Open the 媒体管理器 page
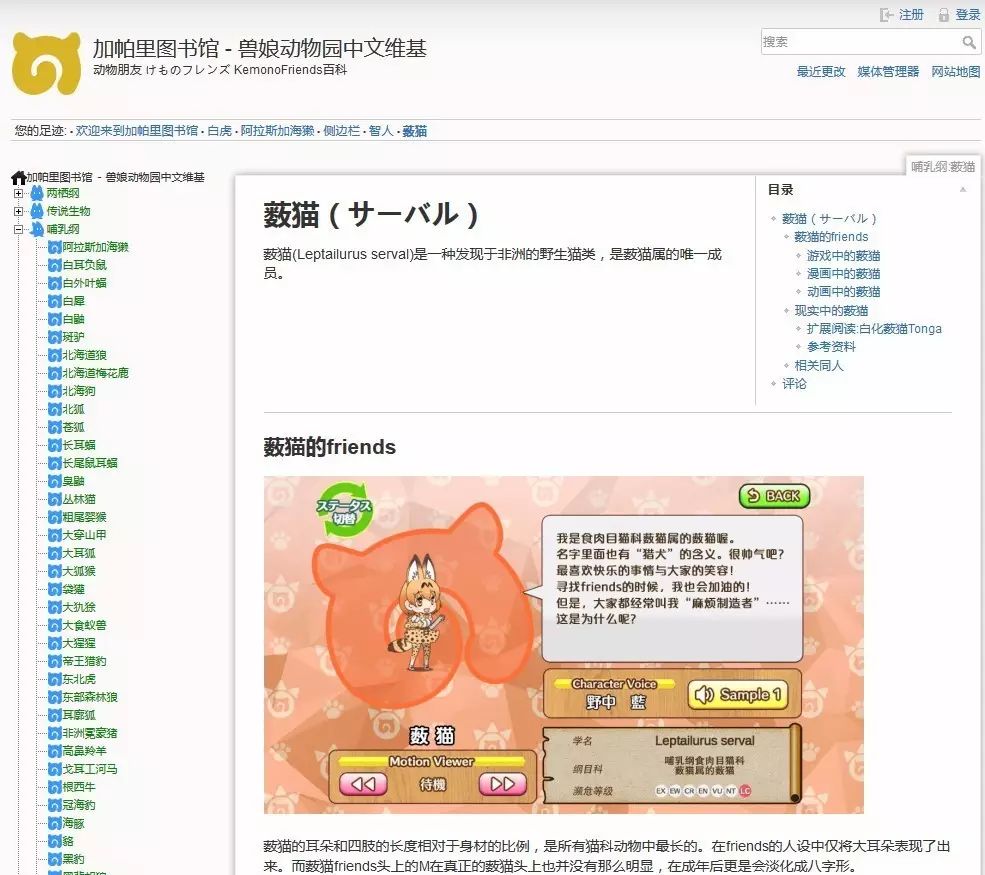 [888, 72]
